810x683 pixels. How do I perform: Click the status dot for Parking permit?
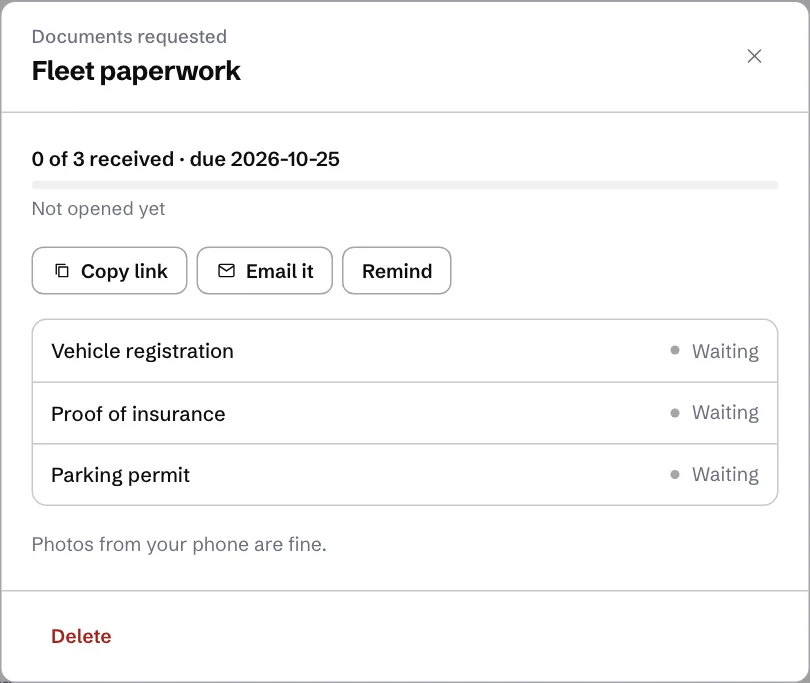tap(675, 474)
